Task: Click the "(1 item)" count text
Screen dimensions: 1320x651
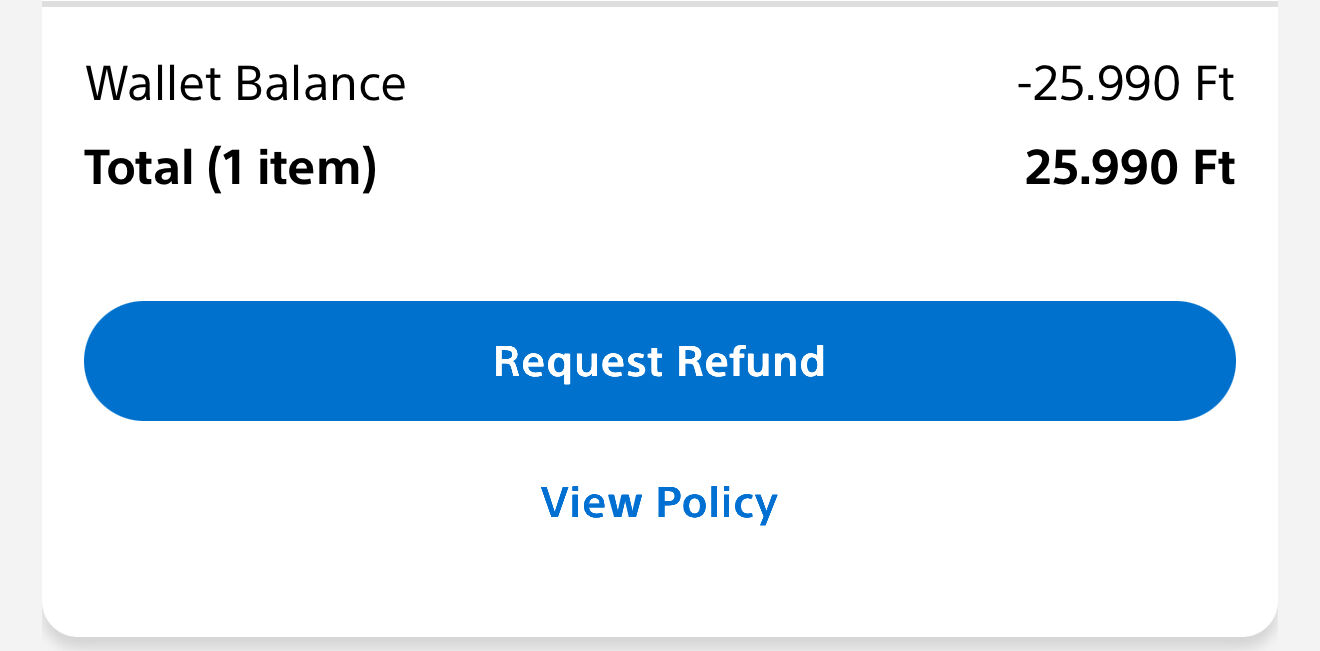Action: (292, 168)
